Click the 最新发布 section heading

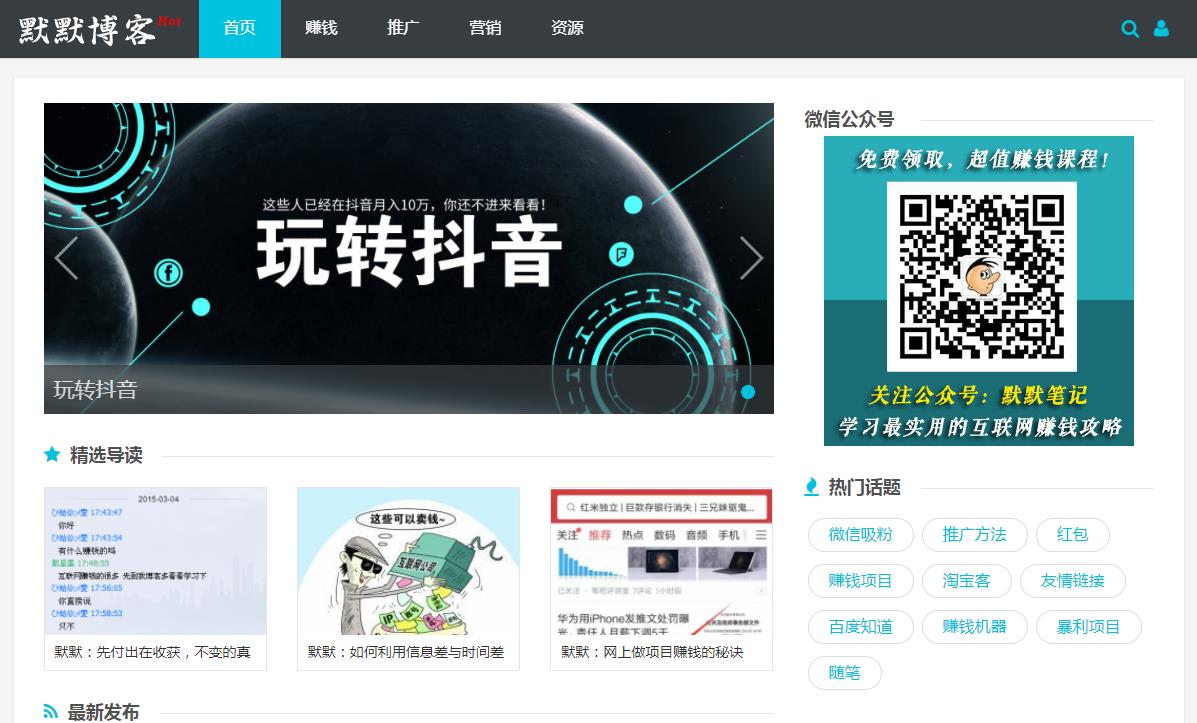pyautogui.click(x=104, y=712)
